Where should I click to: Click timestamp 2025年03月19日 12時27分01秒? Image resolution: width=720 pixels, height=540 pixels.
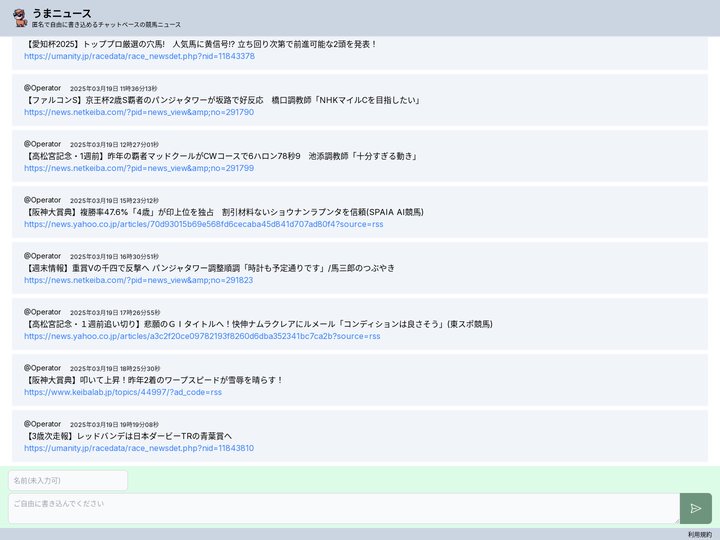pyautogui.click(x=114, y=145)
